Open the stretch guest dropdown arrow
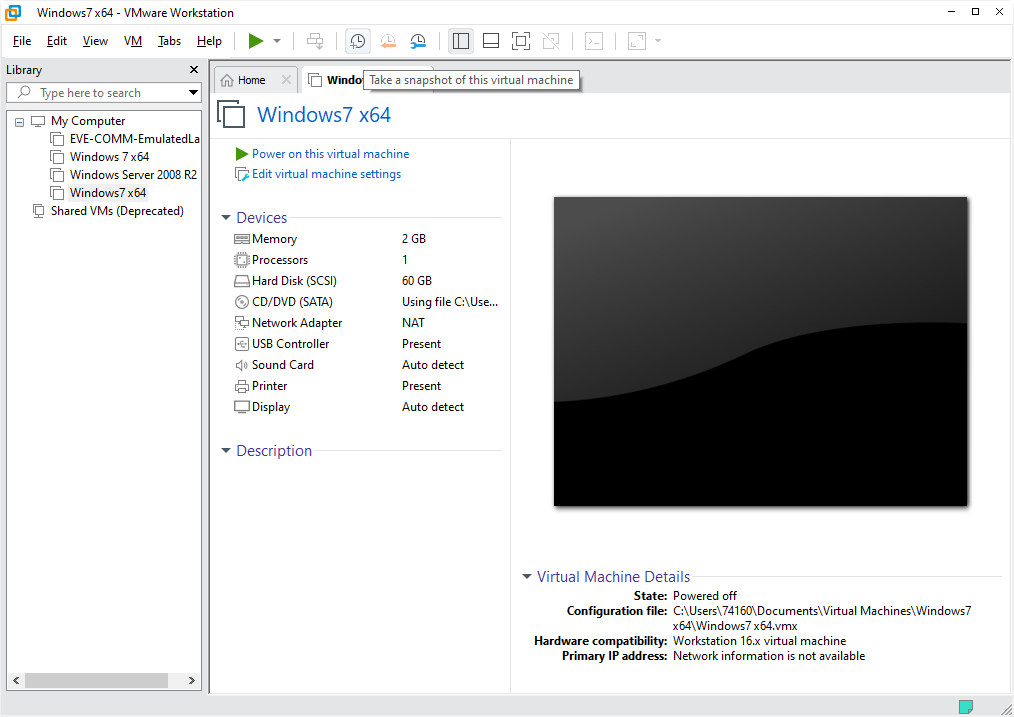1014x717 pixels. (658, 41)
